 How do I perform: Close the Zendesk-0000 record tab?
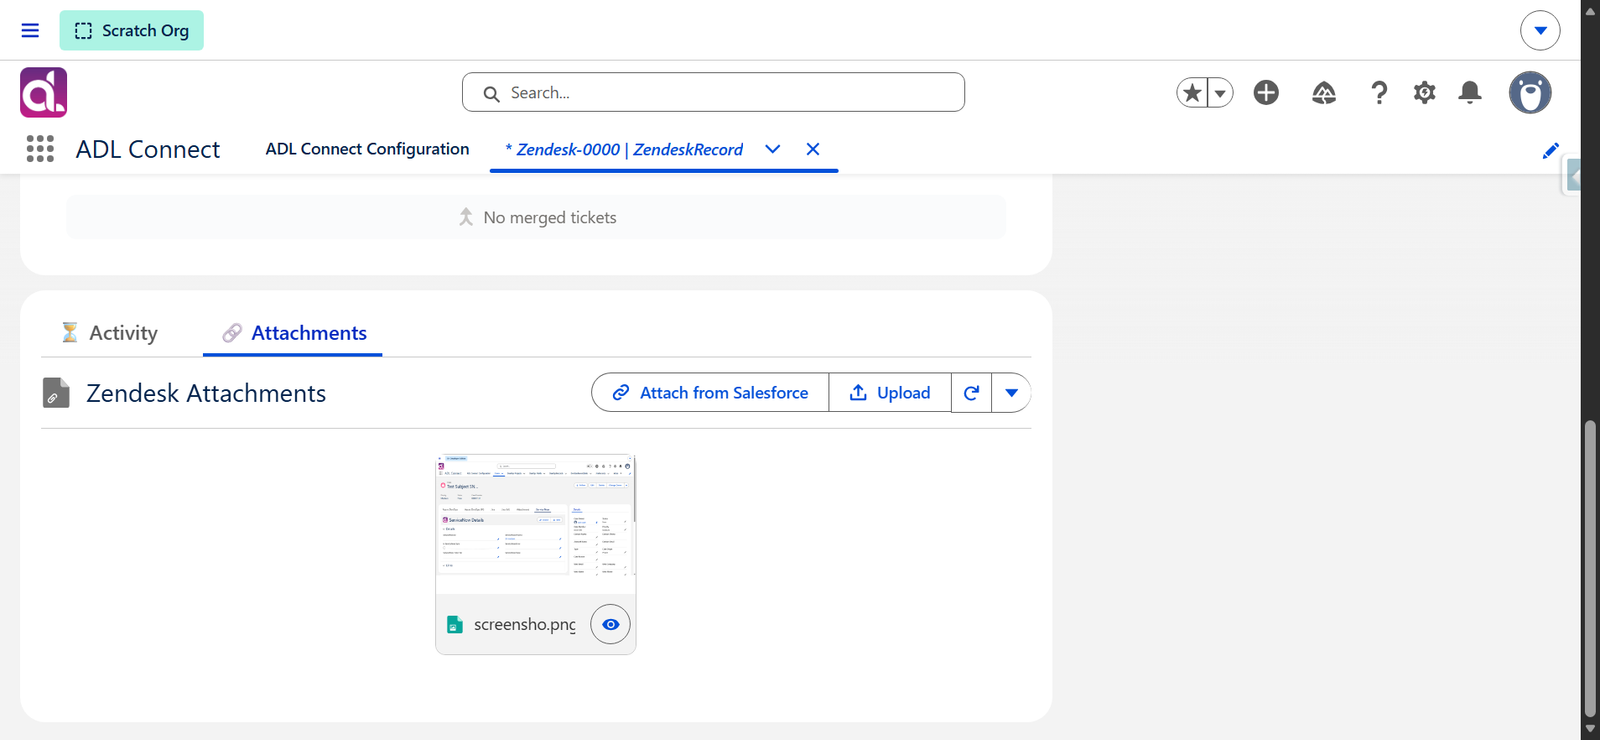(x=813, y=149)
